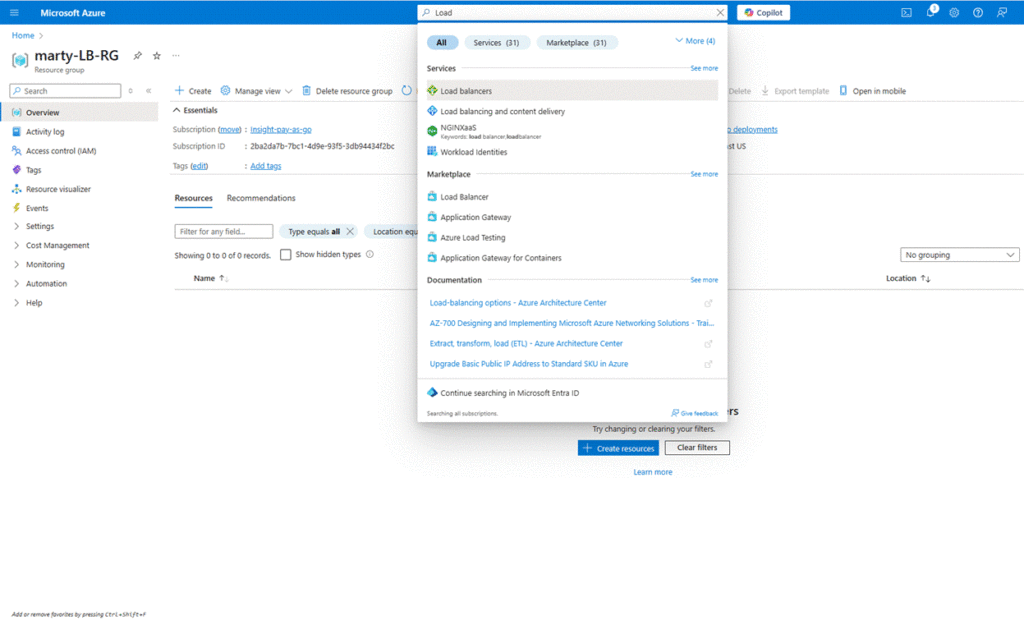Open portal settings gear icon
This screenshot has height=620, width=1024.
pyautogui.click(x=954, y=13)
